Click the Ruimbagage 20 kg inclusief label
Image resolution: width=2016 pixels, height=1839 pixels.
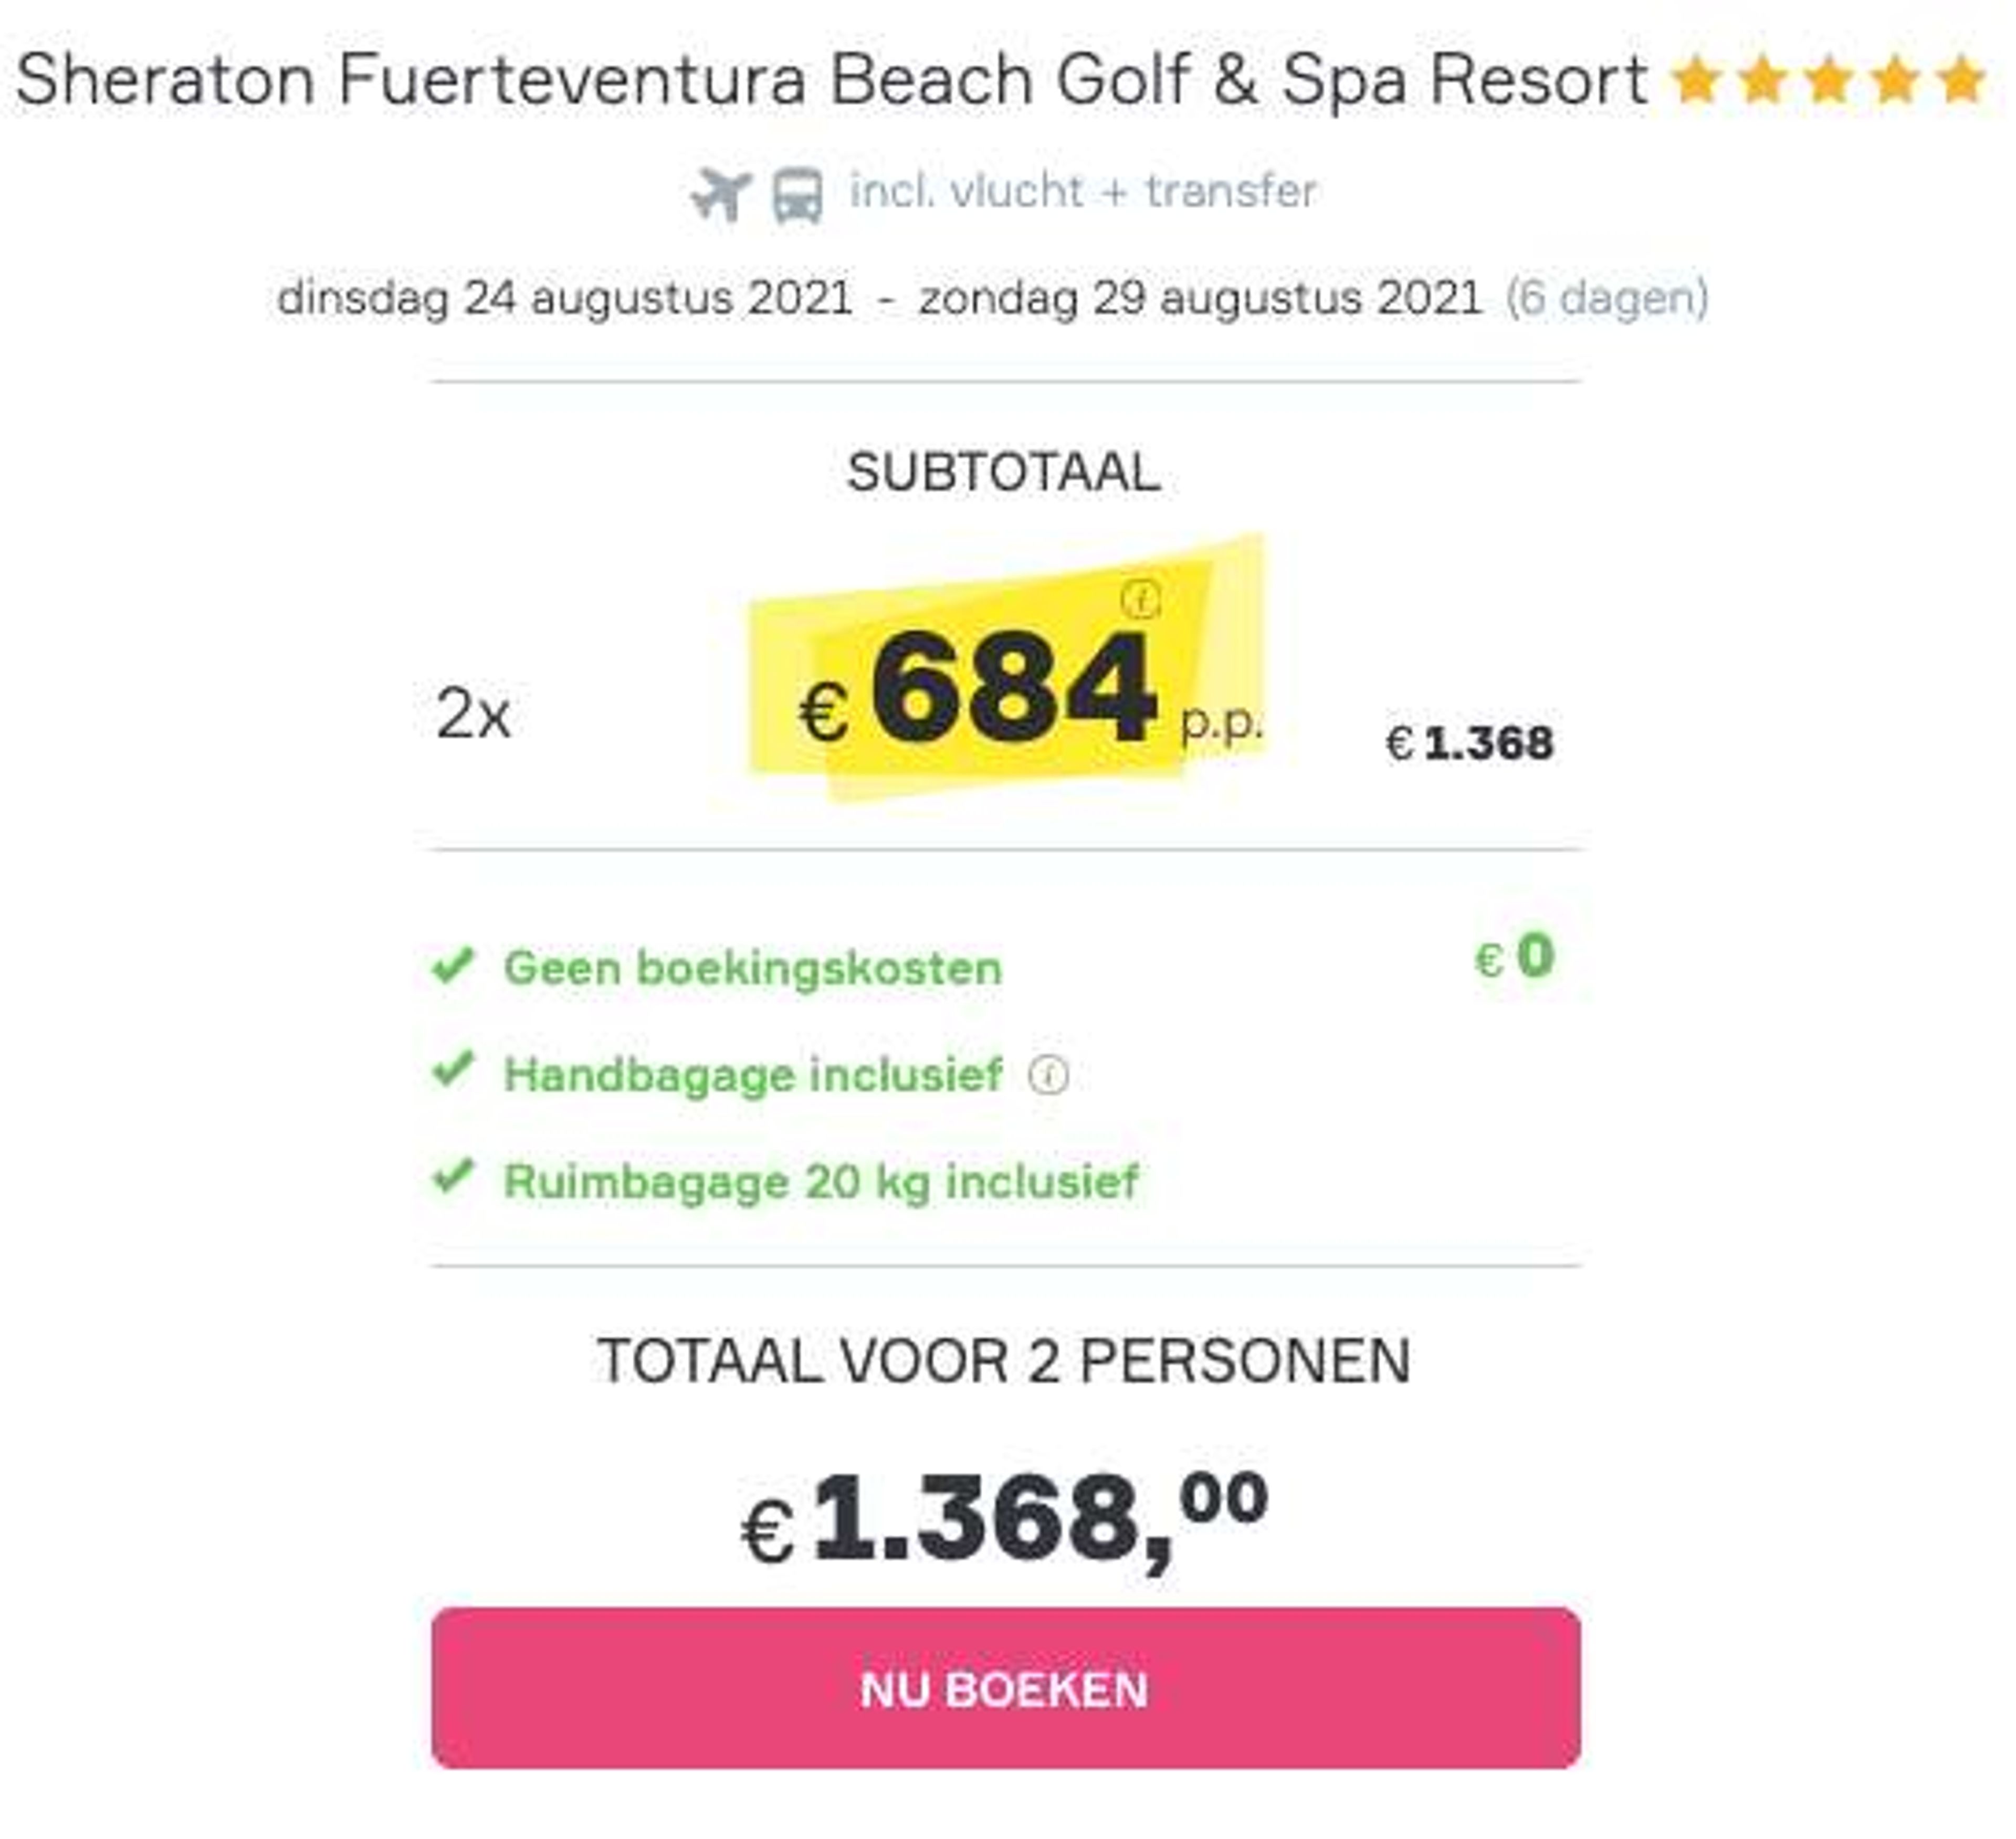click(821, 1182)
